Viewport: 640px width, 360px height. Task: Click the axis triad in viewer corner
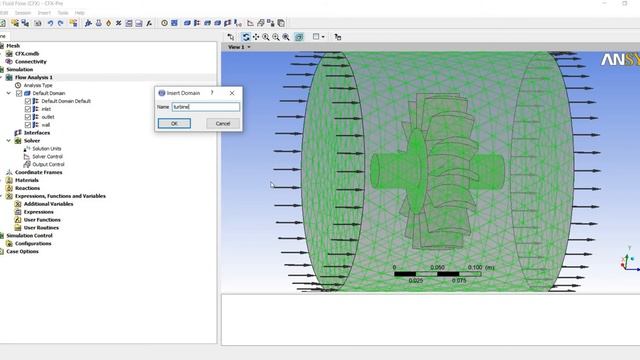(x=629, y=260)
